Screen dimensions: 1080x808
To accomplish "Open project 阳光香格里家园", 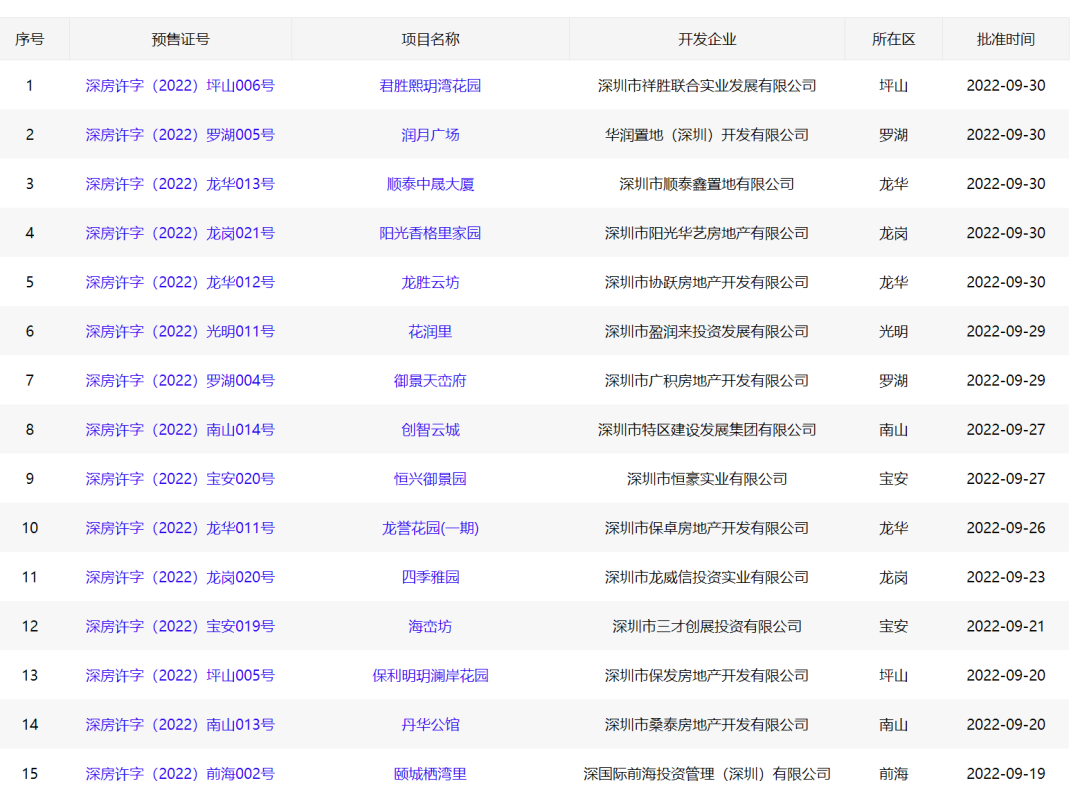I will pos(430,233).
